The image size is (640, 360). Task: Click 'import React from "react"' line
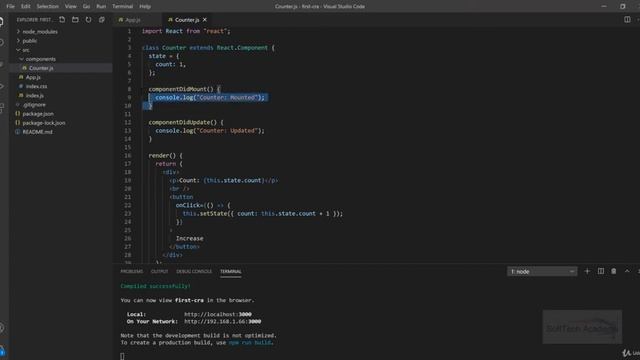[x=186, y=31]
